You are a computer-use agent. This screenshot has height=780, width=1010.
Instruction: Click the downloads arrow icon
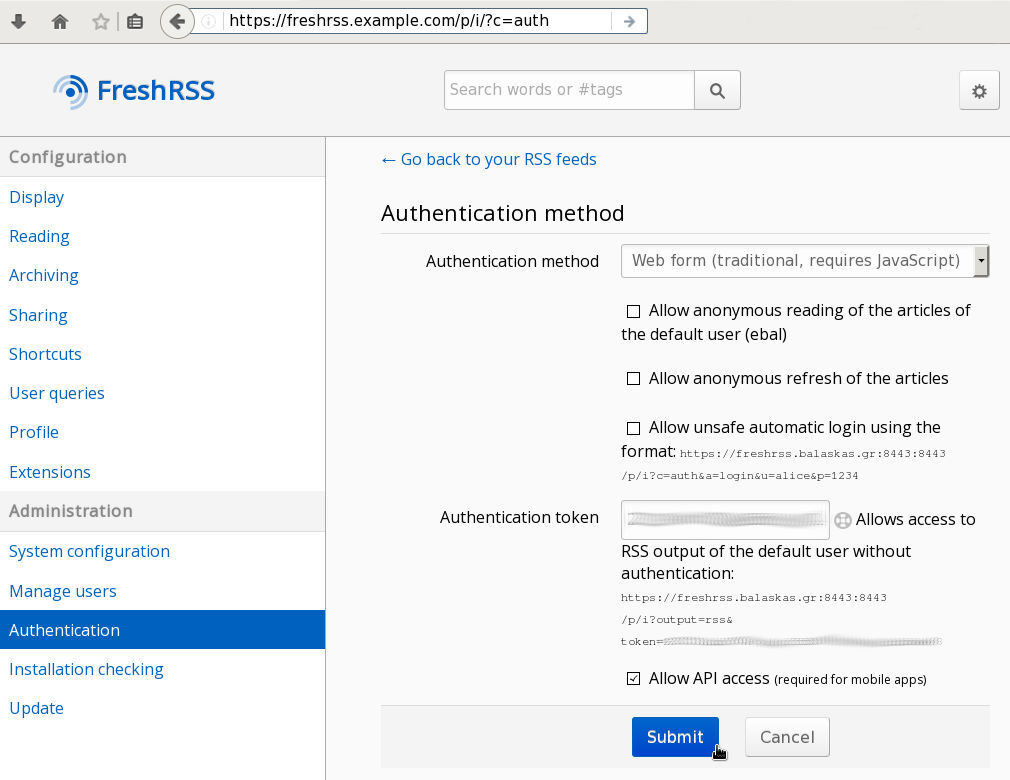(18, 21)
